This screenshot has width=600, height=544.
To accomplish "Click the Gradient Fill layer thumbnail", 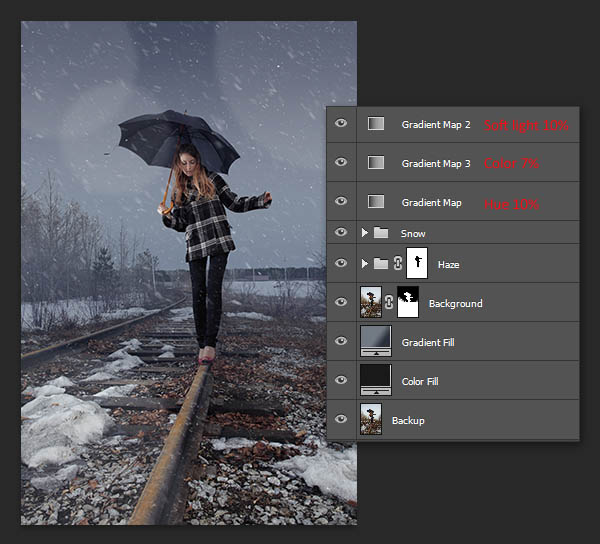I will tap(376, 342).
